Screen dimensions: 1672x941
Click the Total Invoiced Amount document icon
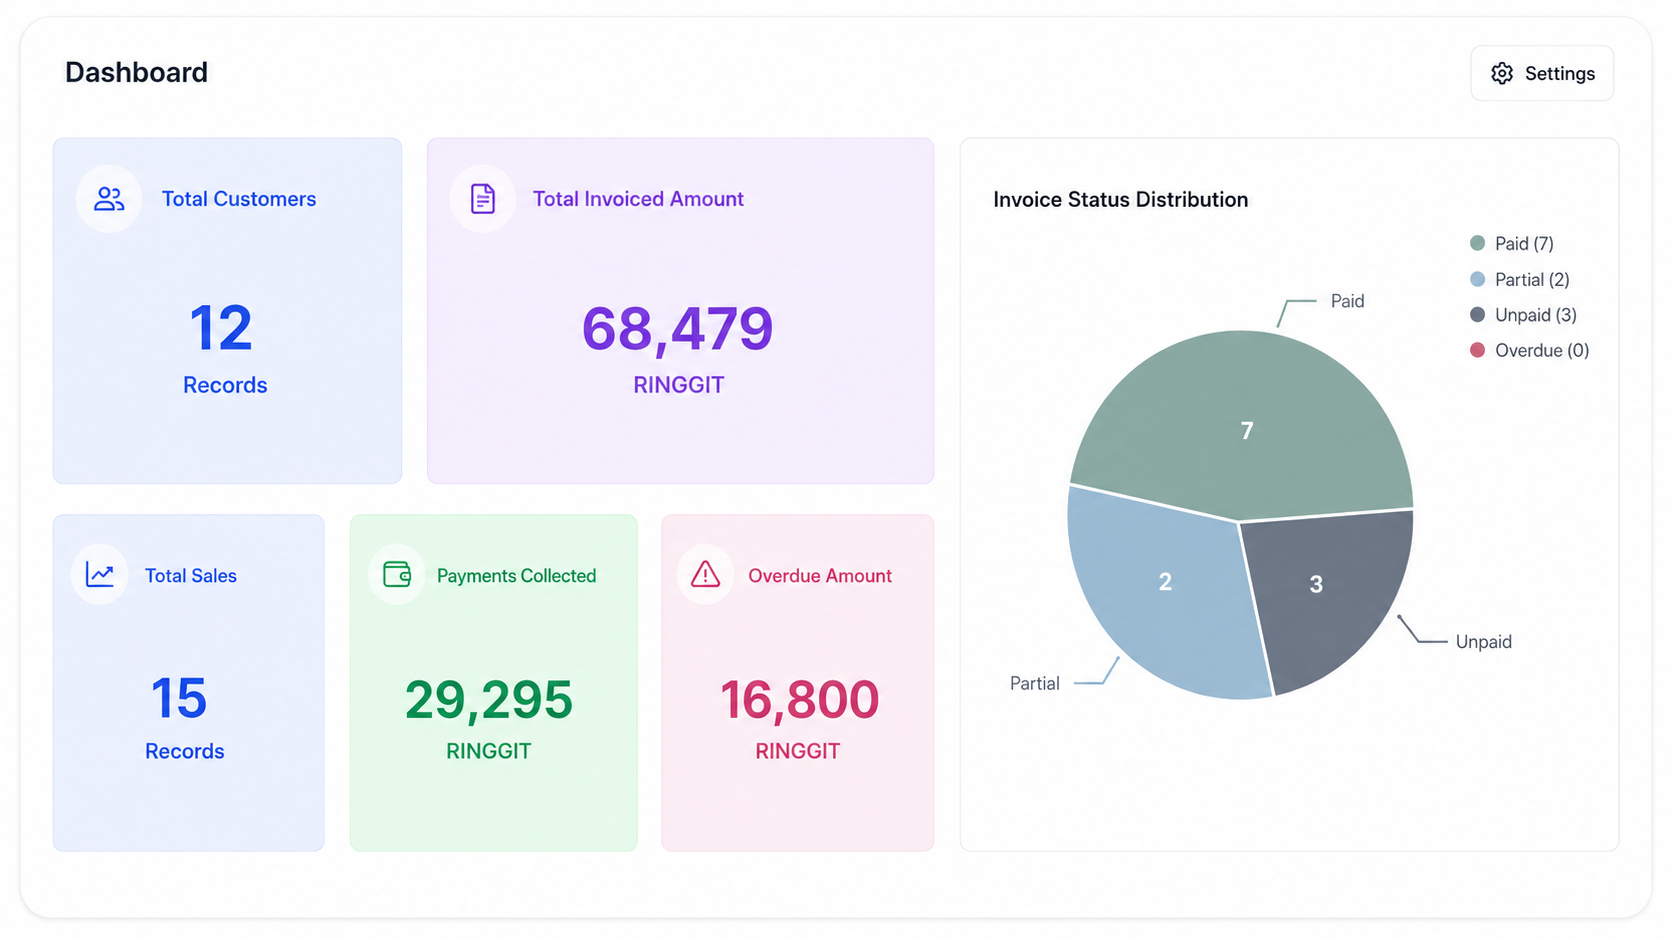(483, 199)
